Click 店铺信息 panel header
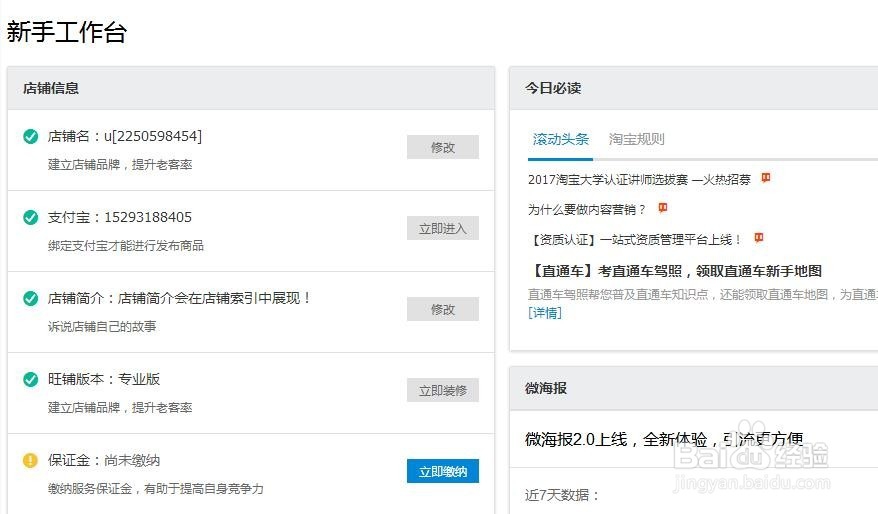This screenshot has height=514, width=878. pyautogui.click(x=251, y=88)
